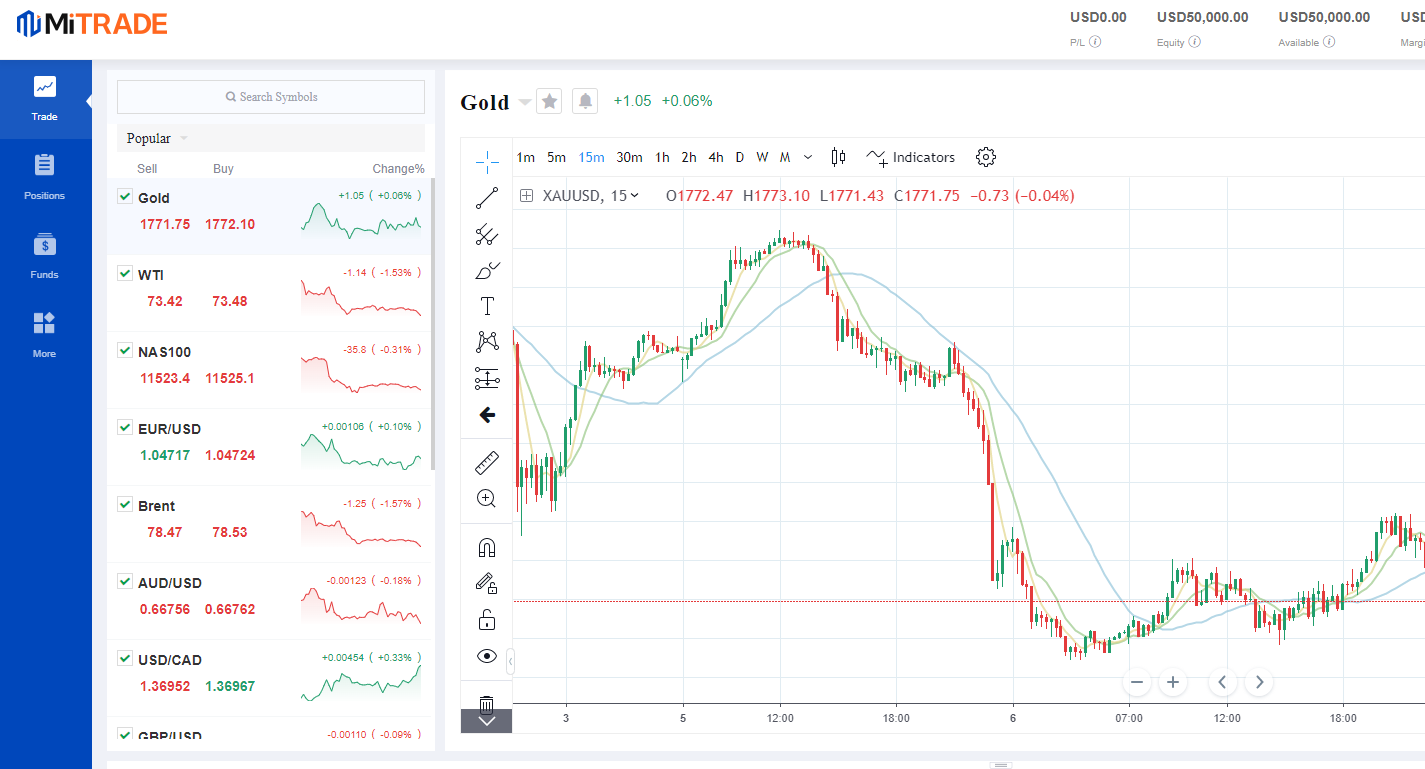Open the Positions tab in sidebar
The width and height of the screenshot is (1425, 769).
tap(45, 176)
